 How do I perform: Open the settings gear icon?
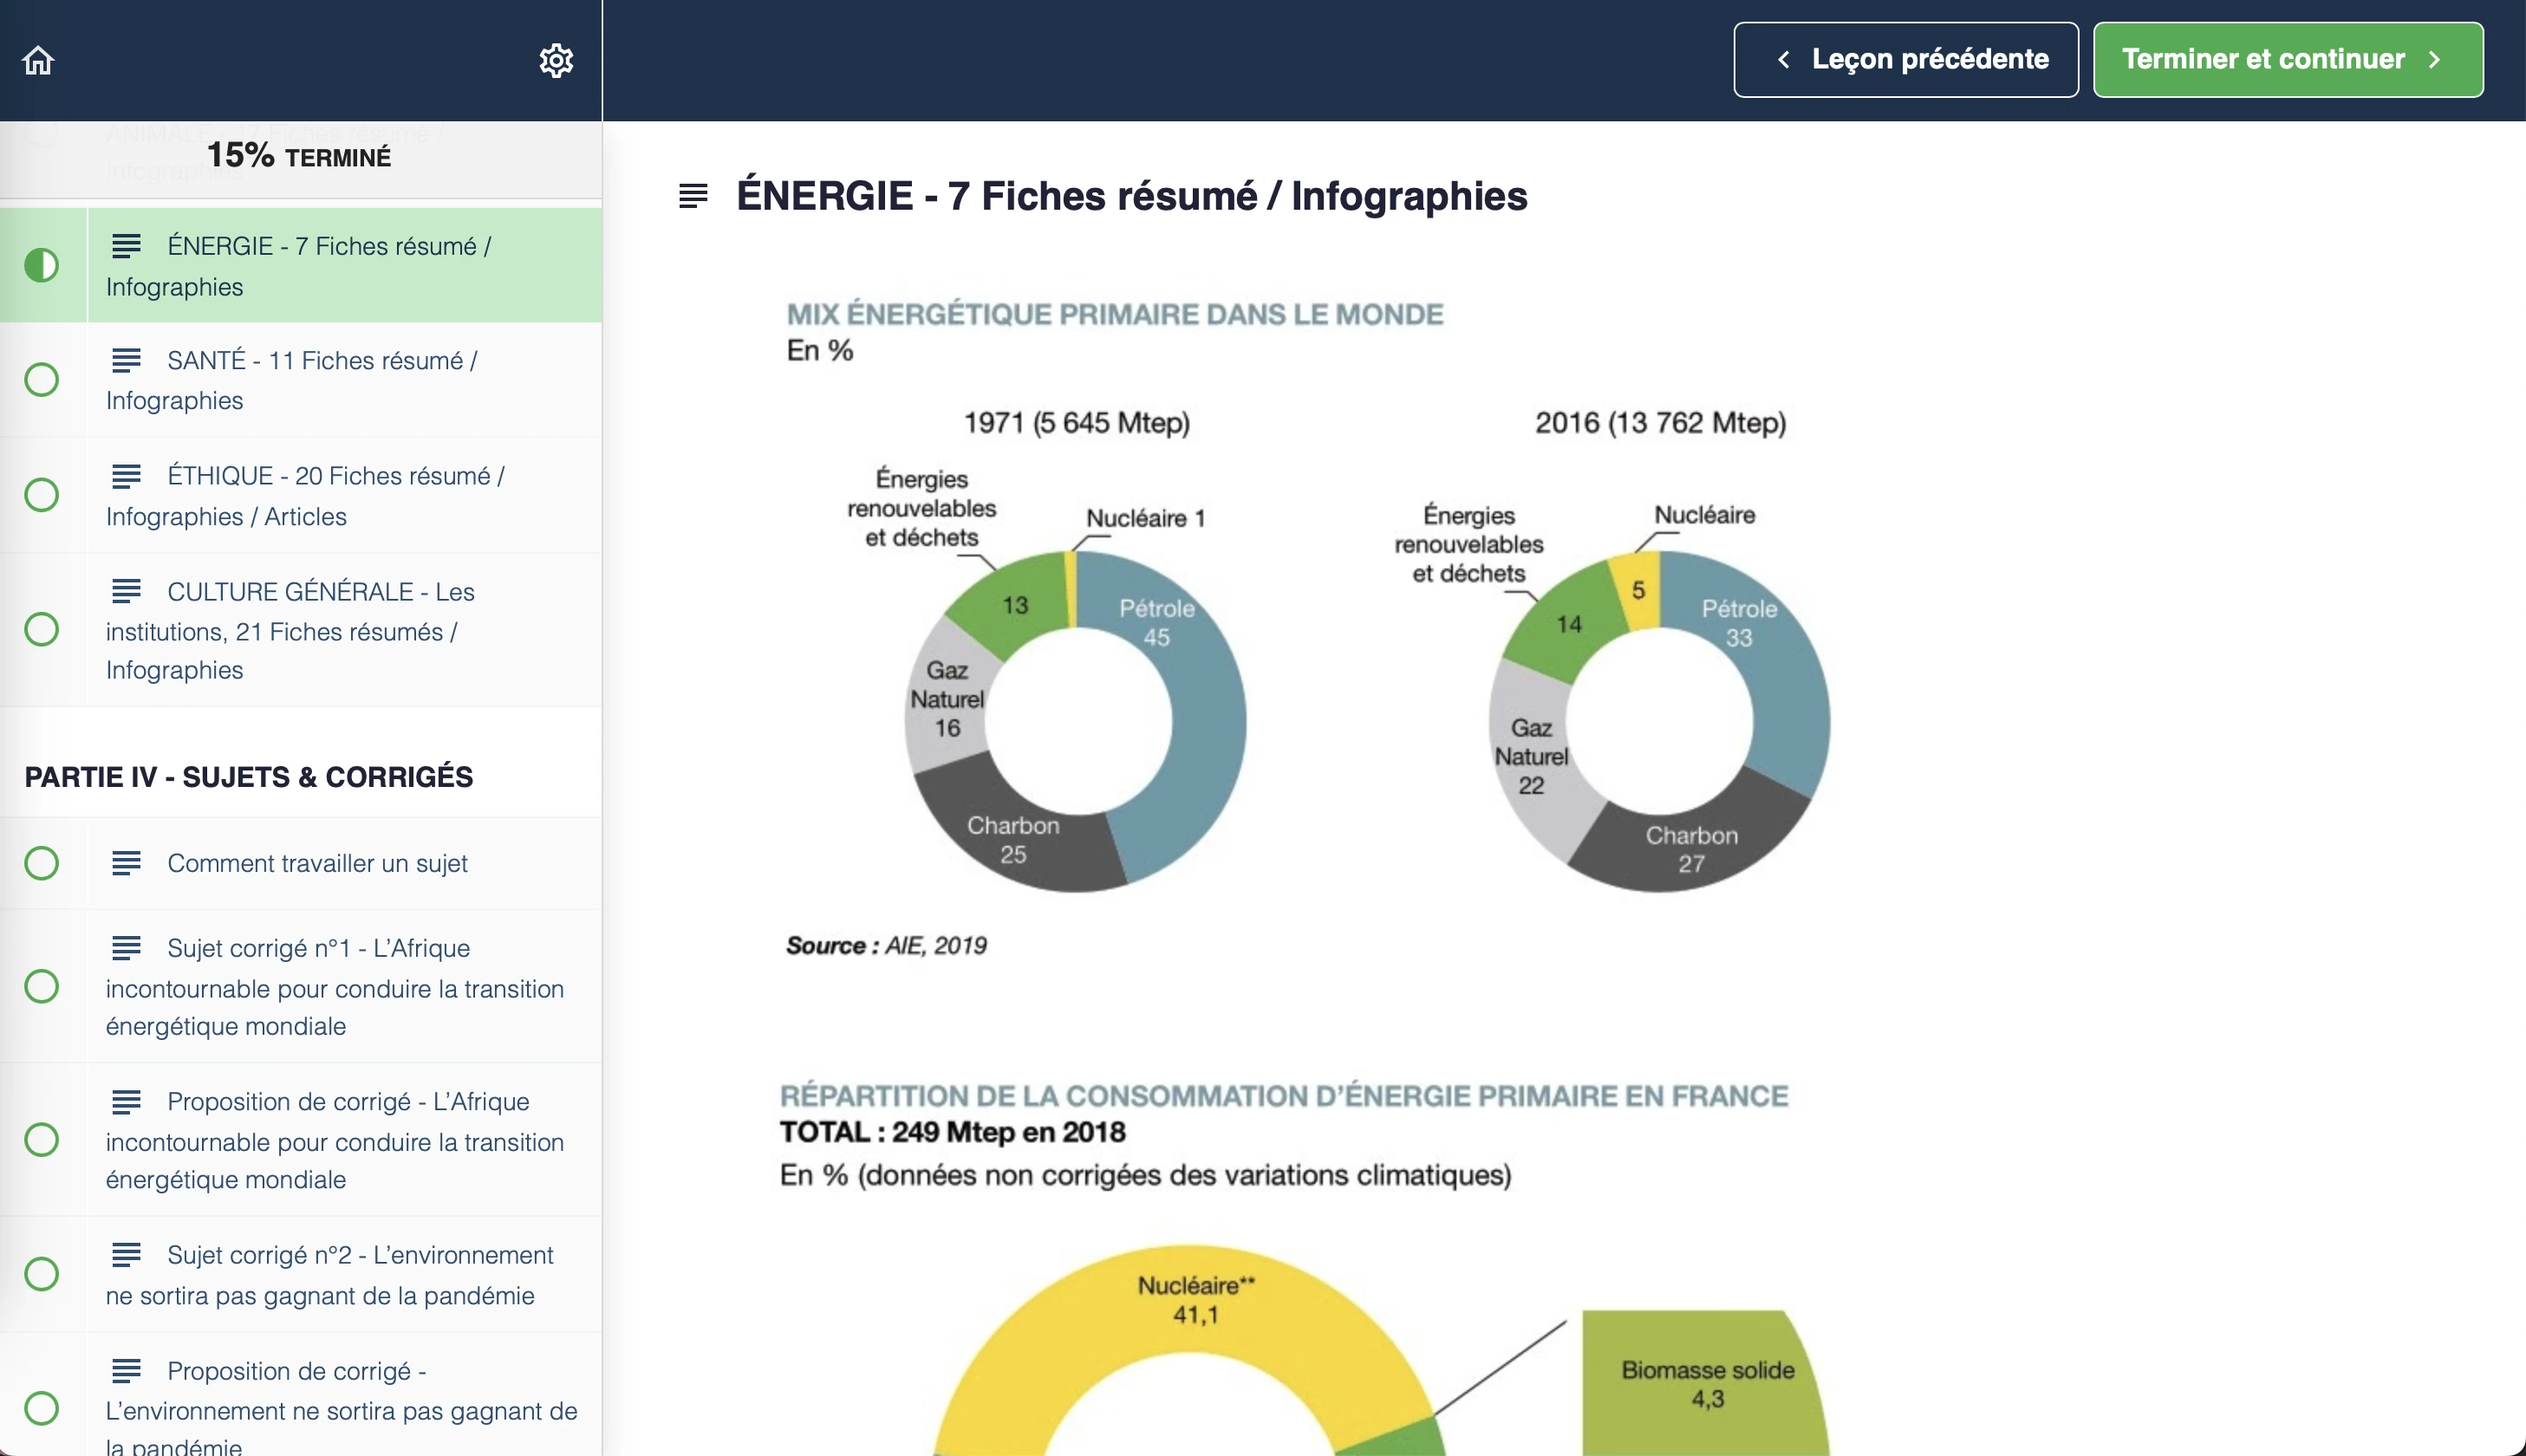click(556, 60)
